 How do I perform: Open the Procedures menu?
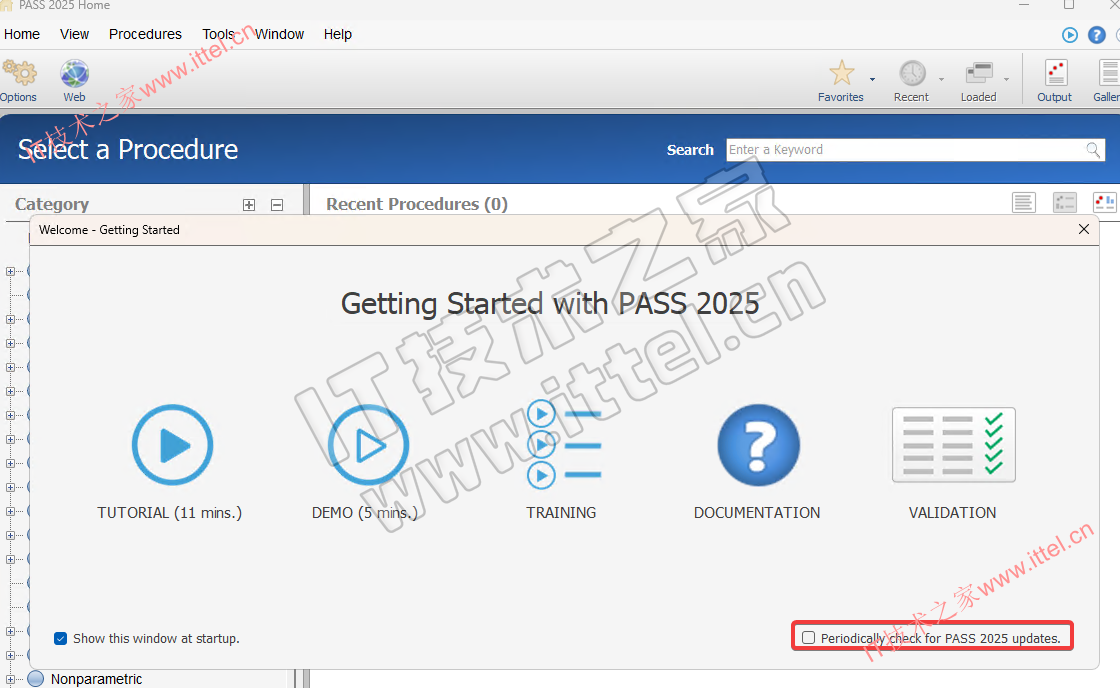(145, 34)
